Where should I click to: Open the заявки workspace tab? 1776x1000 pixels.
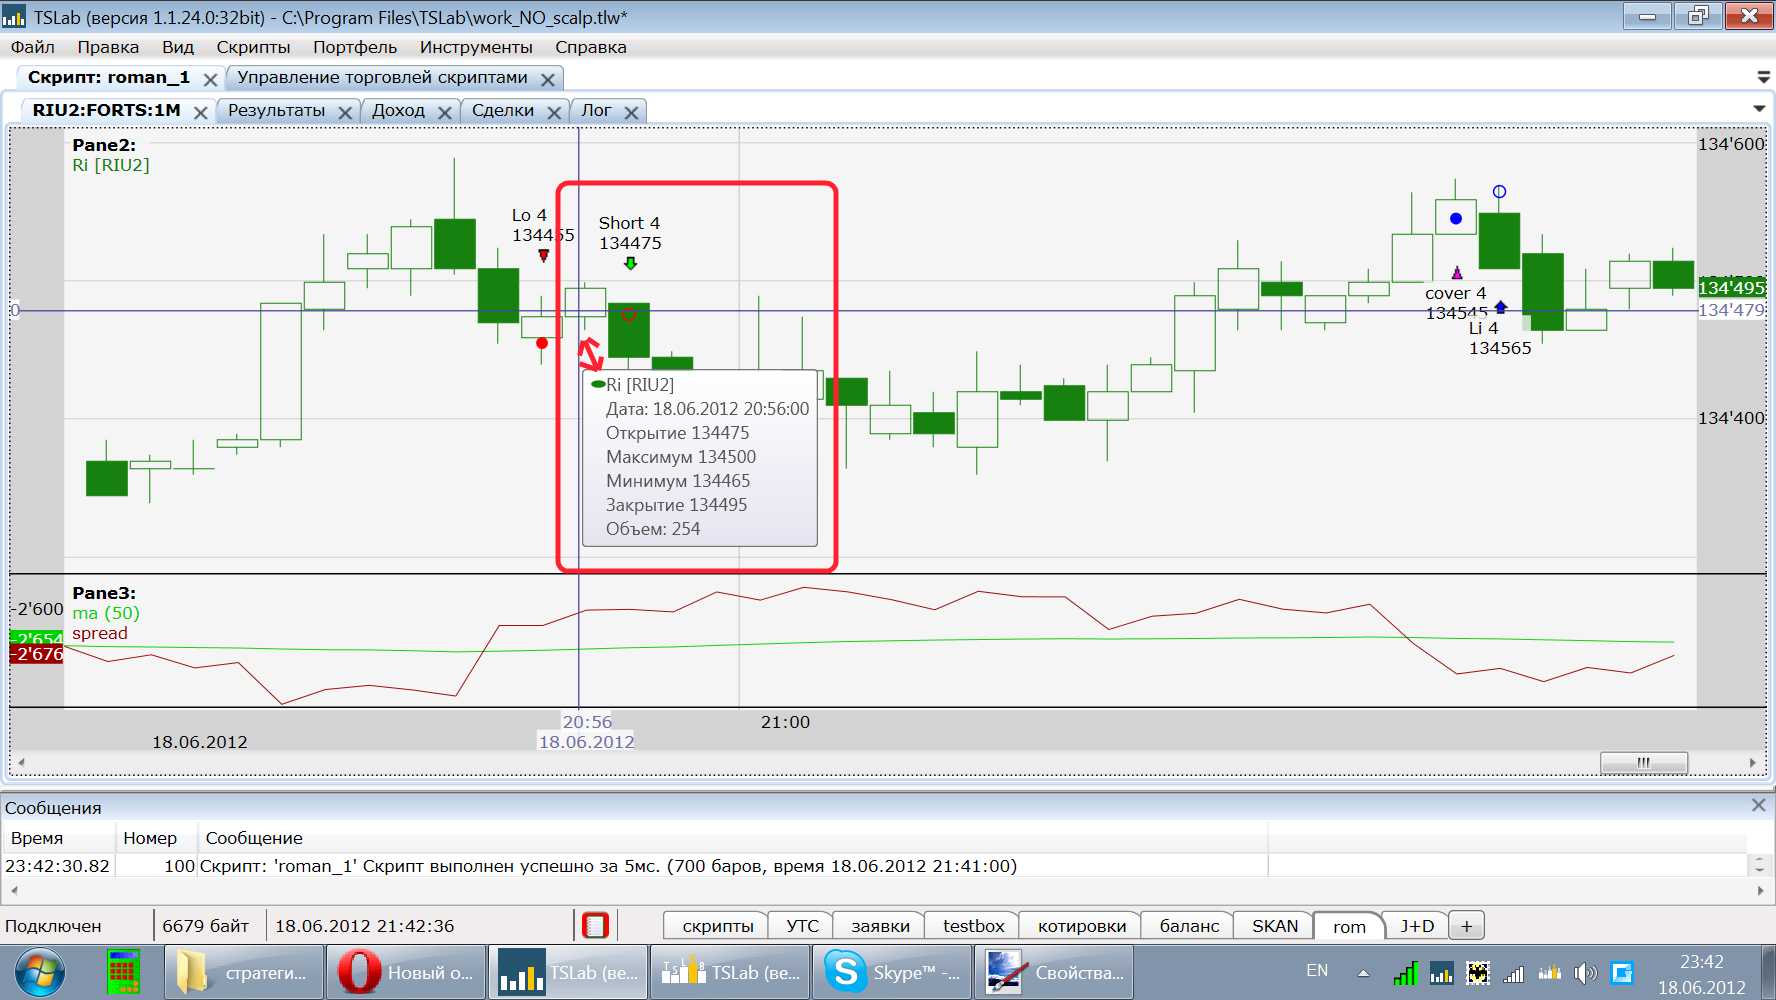point(880,926)
